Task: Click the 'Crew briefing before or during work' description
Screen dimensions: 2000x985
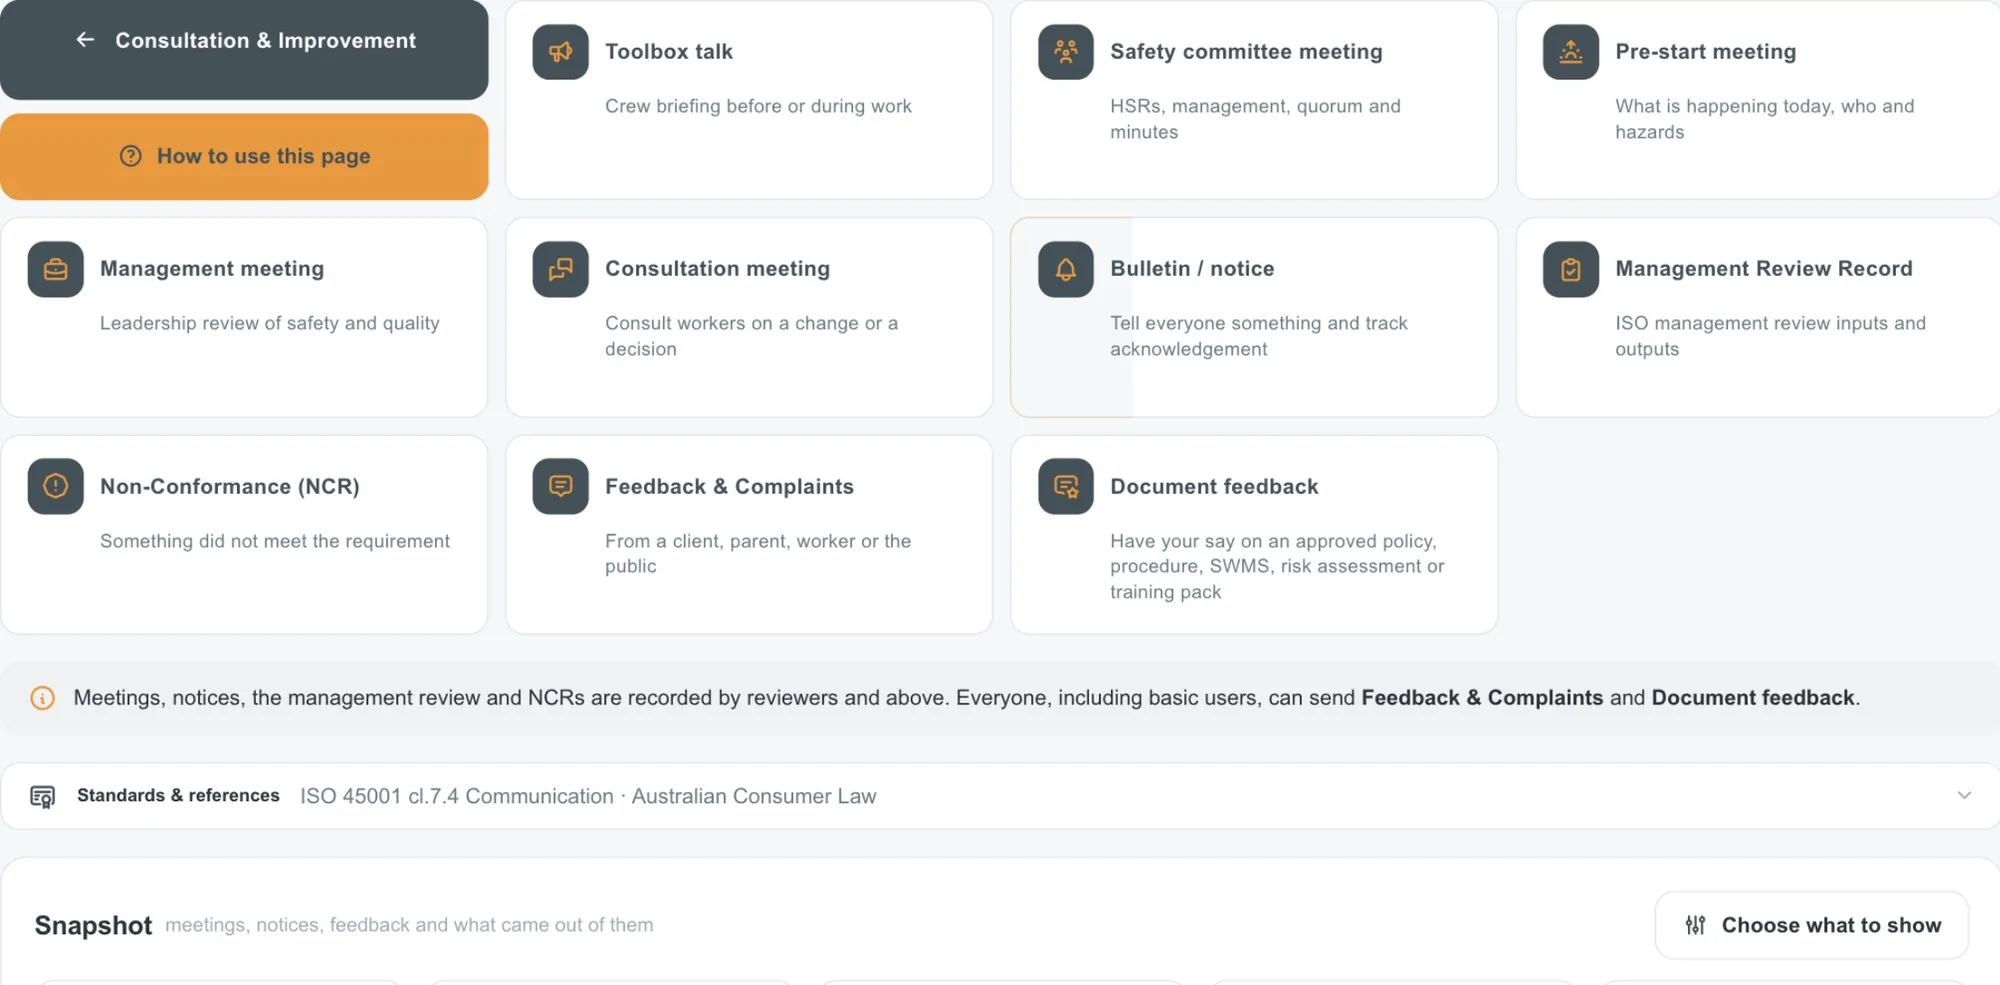Action: click(x=758, y=106)
